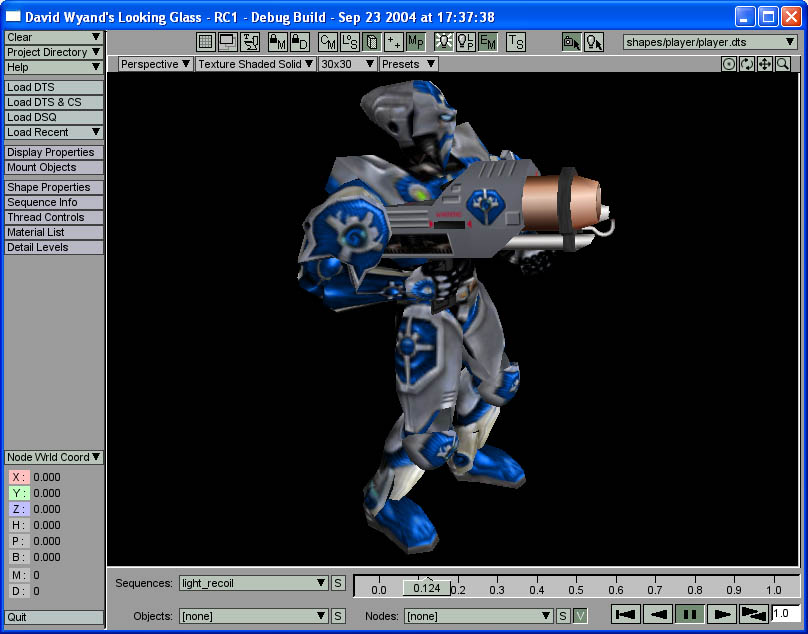
Task: Open the Detail Levels panel
Action: [54, 247]
